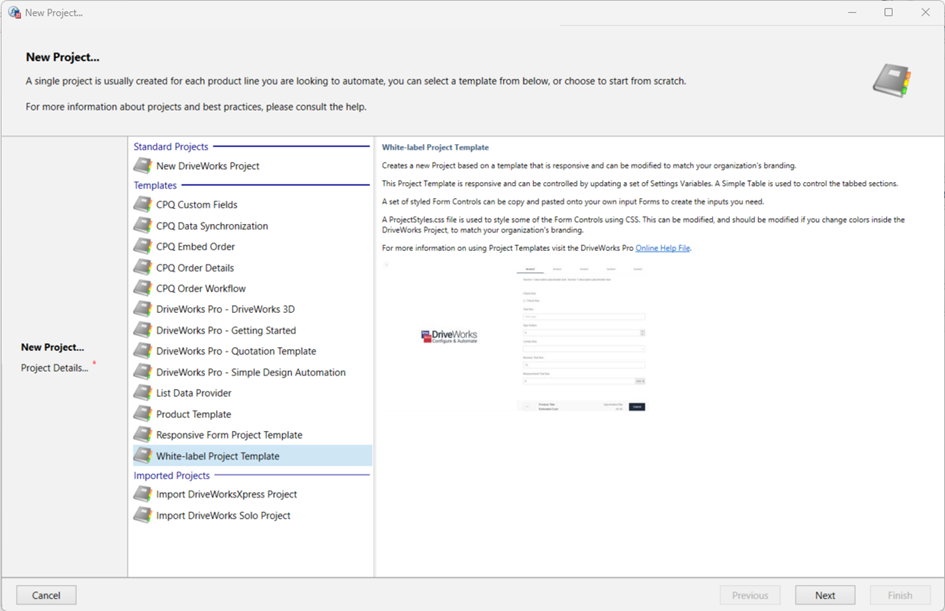Image resolution: width=945 pixels, height=611 pixels.
Task: Click the CPQ Order Workflow book icon
Action: pyautogui.click(x=143, y=289)
